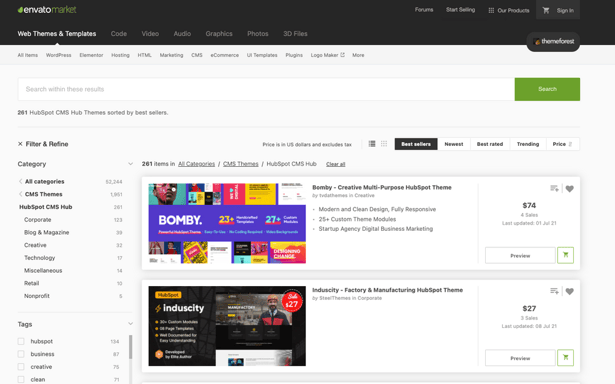
Task: Add Induscity theme to collection icon
Action: [x=554, y=291]
